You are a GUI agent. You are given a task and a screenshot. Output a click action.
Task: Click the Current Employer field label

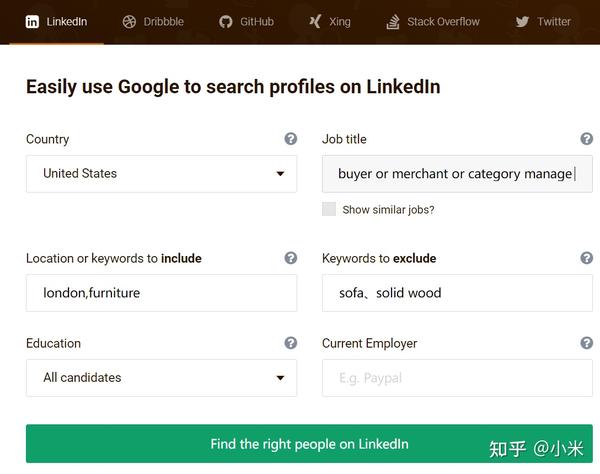(x=370, y=344)
